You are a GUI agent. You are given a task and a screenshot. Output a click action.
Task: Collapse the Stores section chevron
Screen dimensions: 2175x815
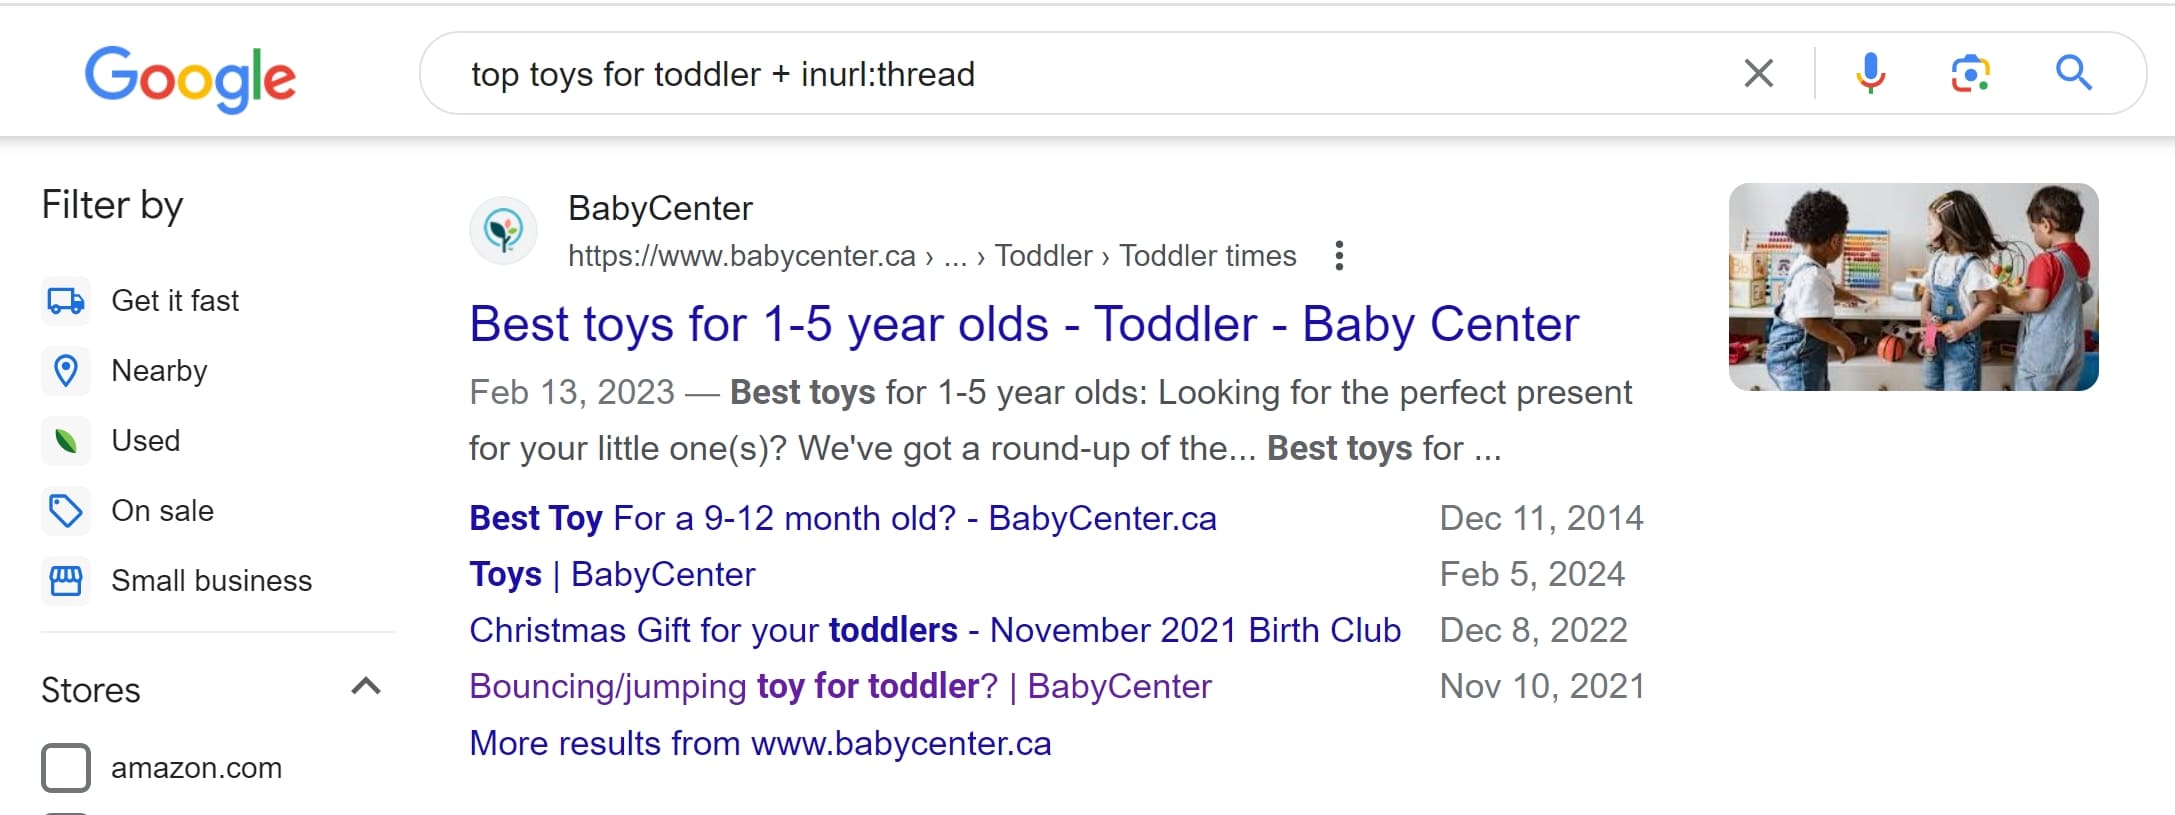366,687
